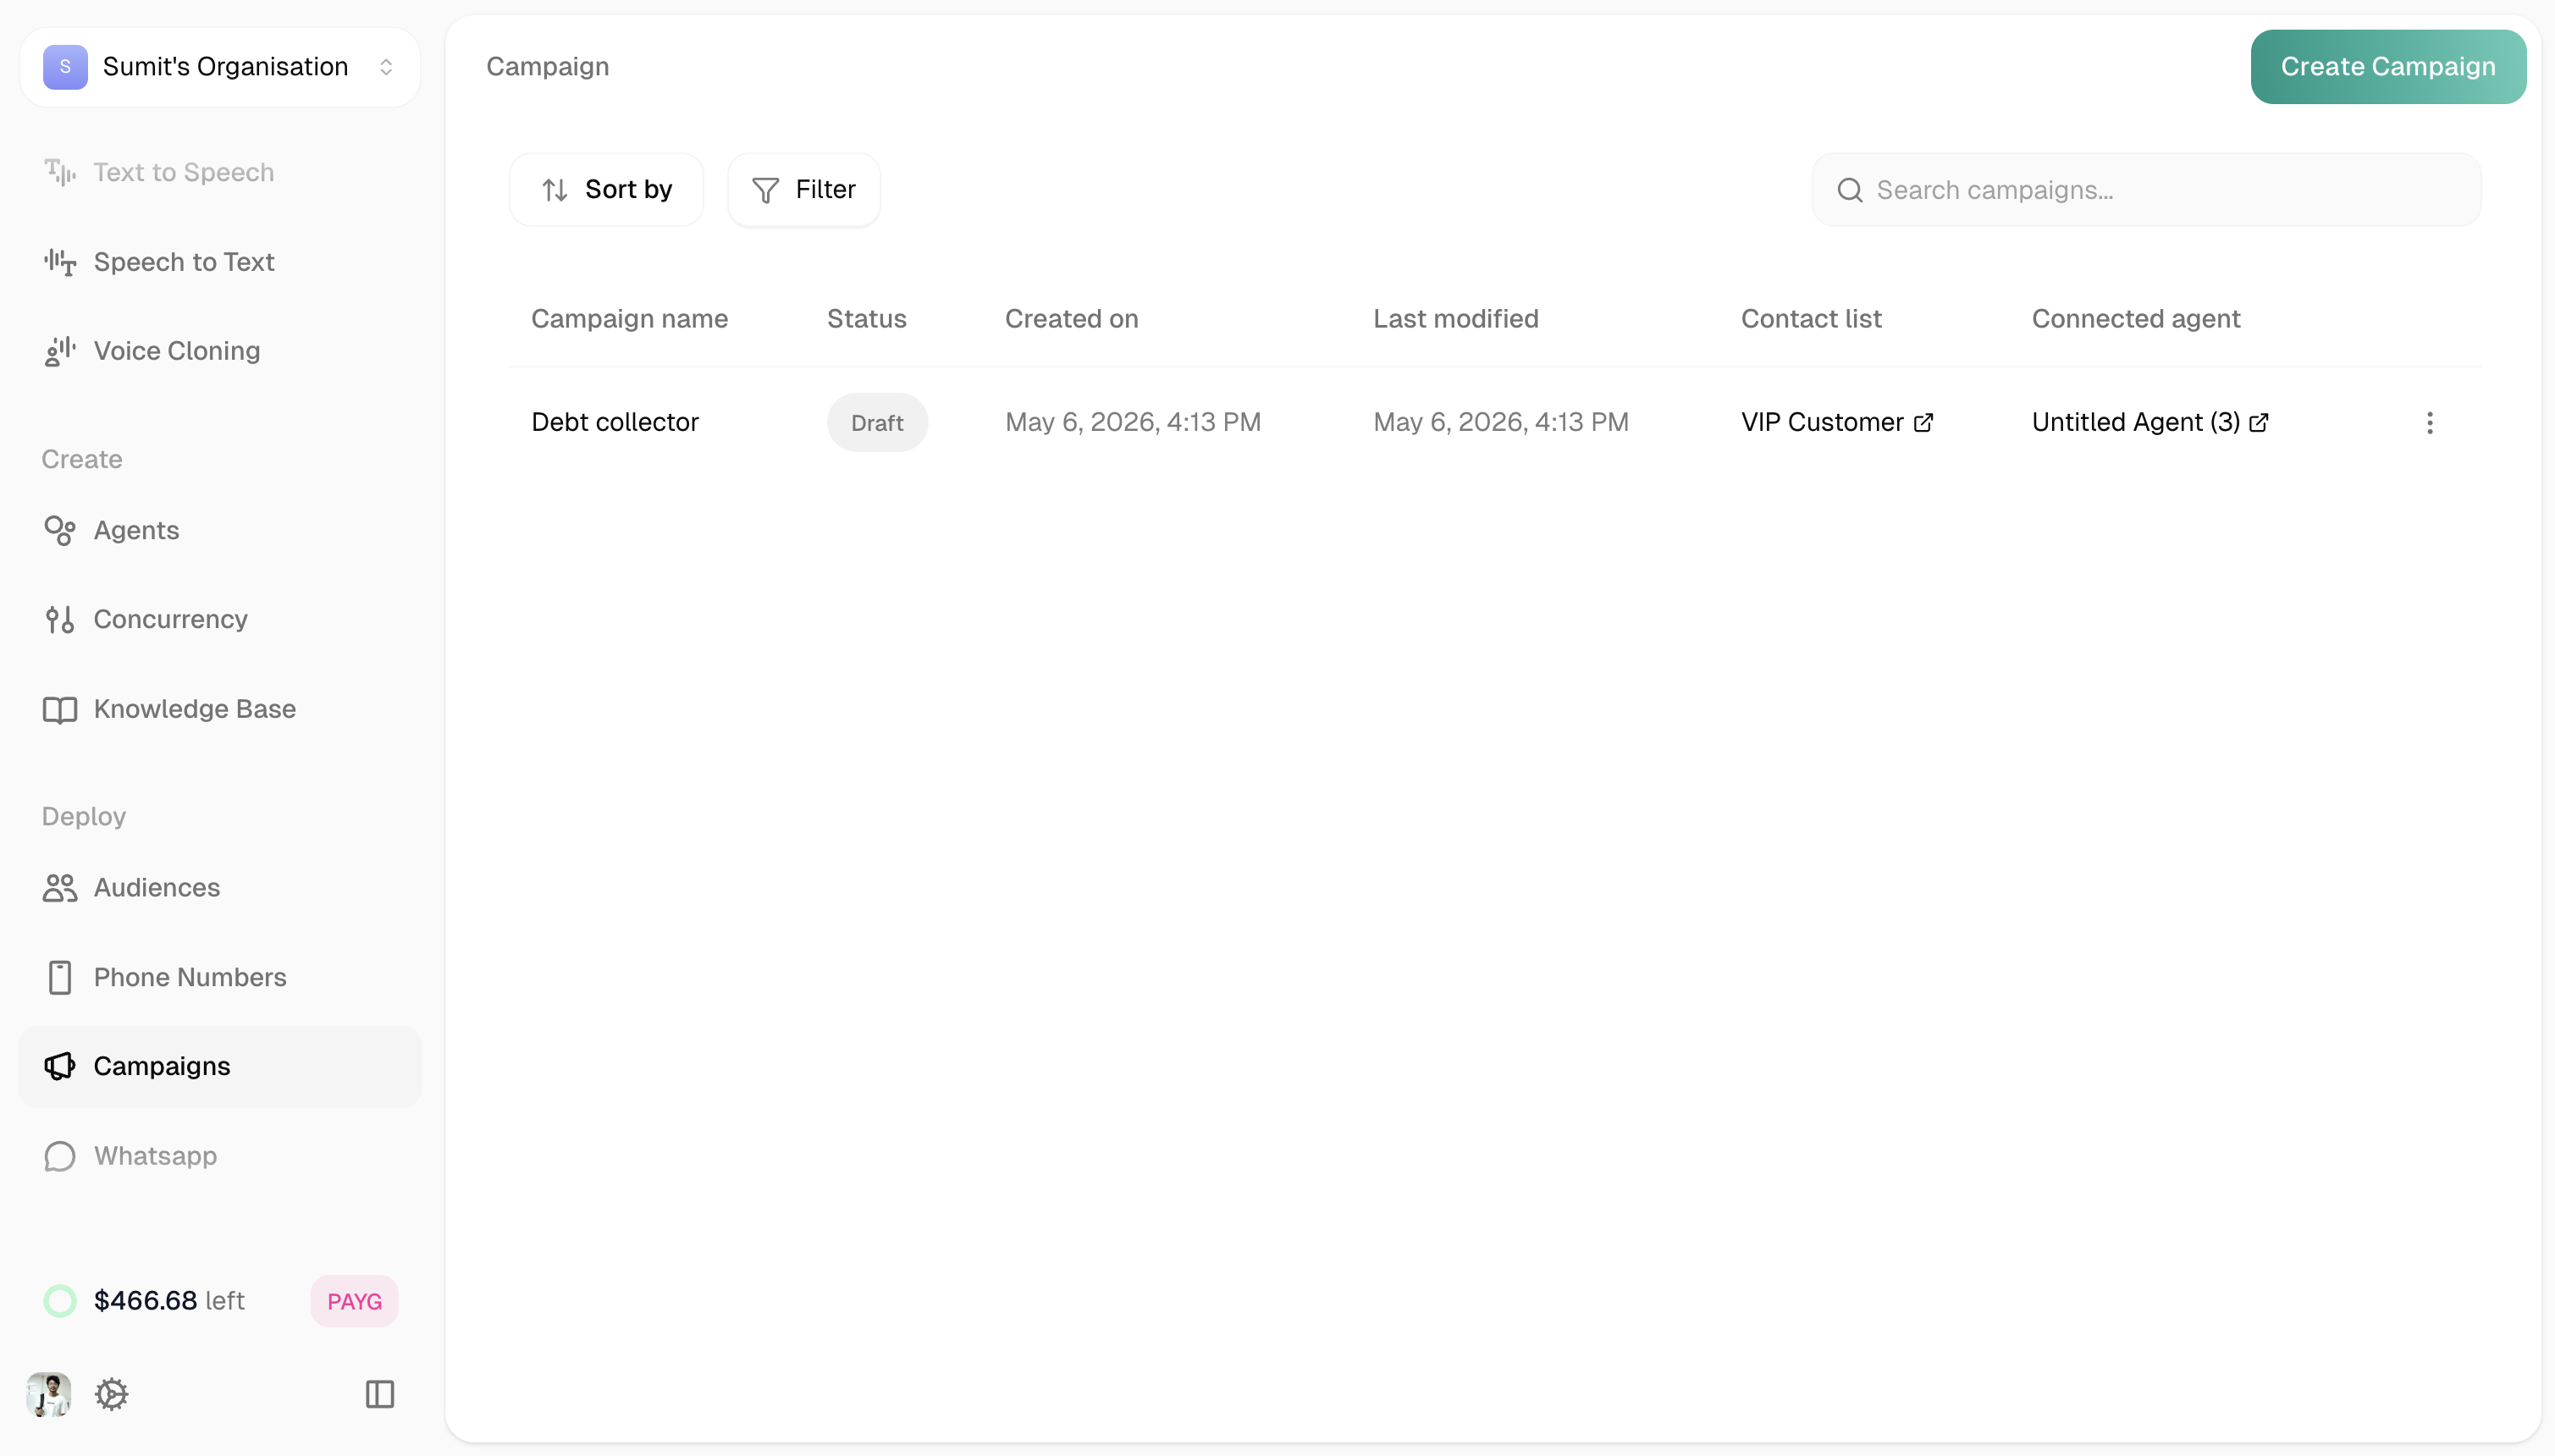
Task: Click the Agents icon in sidebar
Action: (x=60, y=530)
